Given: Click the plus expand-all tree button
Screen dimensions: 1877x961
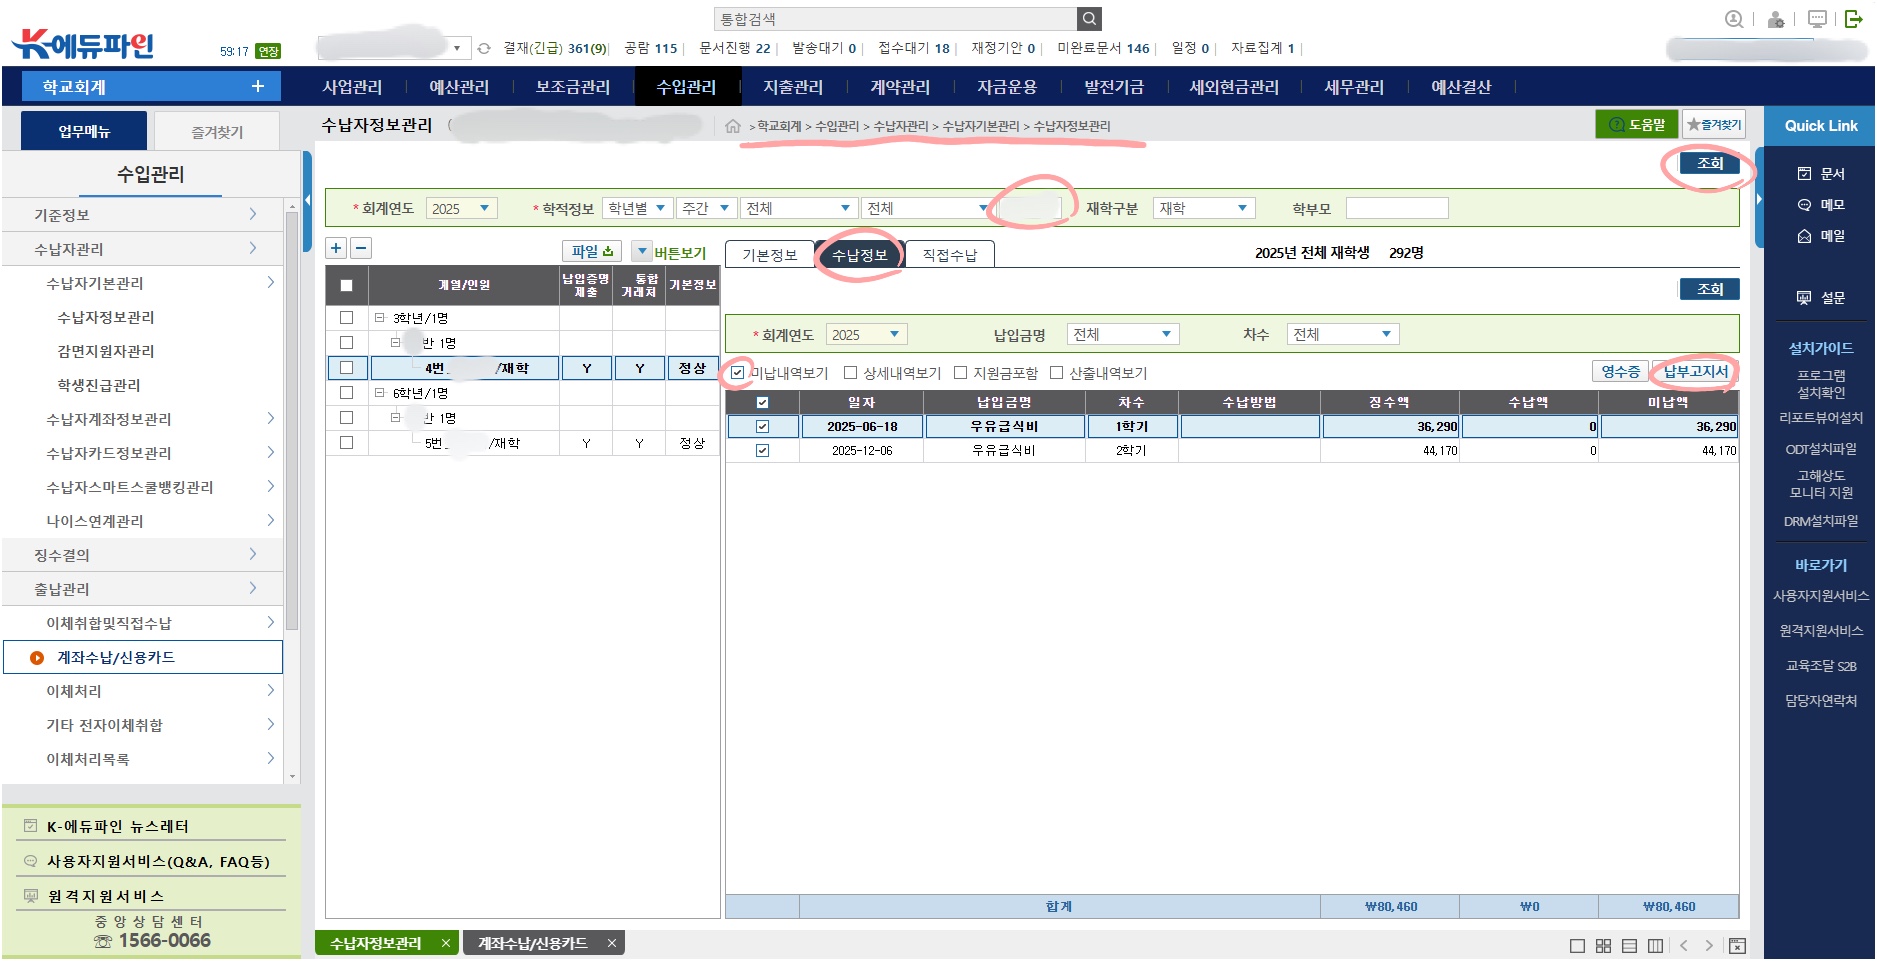Looking at the screenshot, I should [x=336, y=249].
